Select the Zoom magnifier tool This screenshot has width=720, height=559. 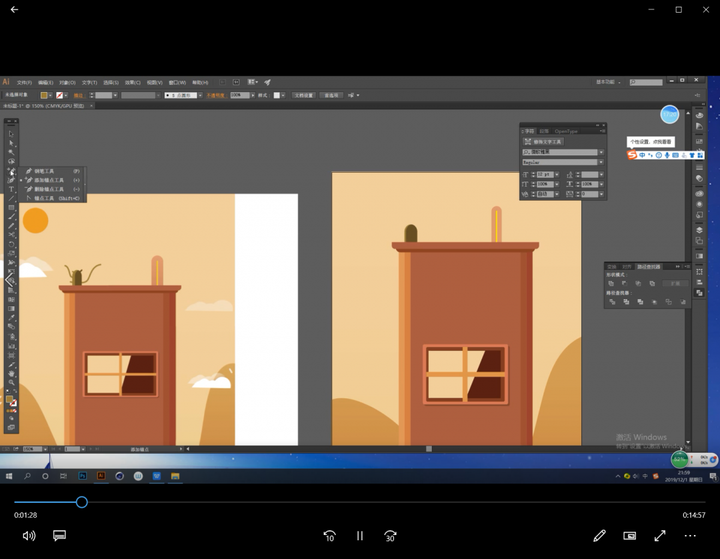pyautogui.click(x=11, y=383)
